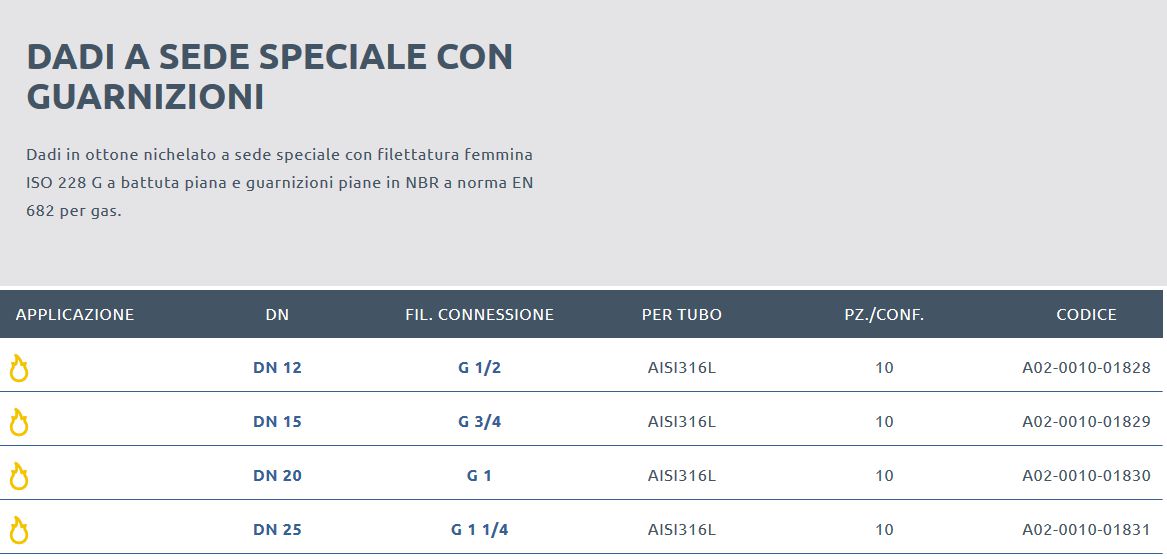
Task: Click the FIL. CONNESSIONE column header
Action: (479, 314)
